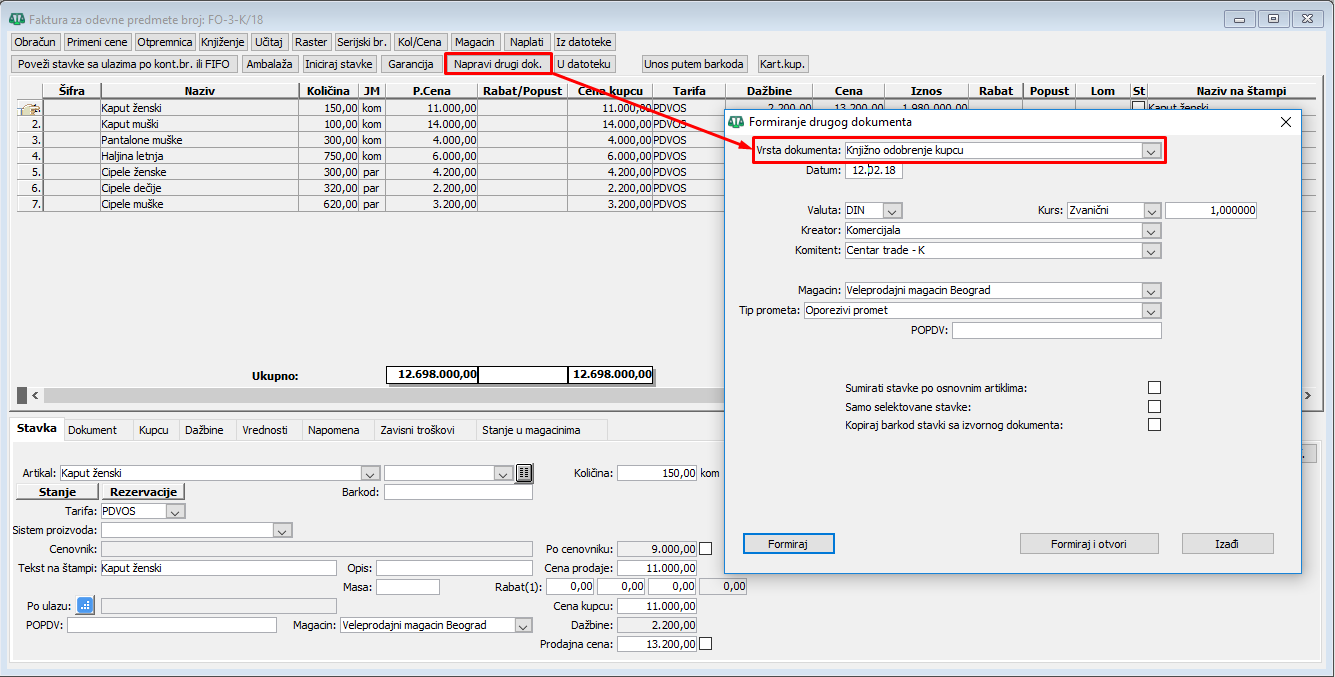Click the Obračun toolbar button
Screen dimensions: 1335x677
click(x=35, y=42)
